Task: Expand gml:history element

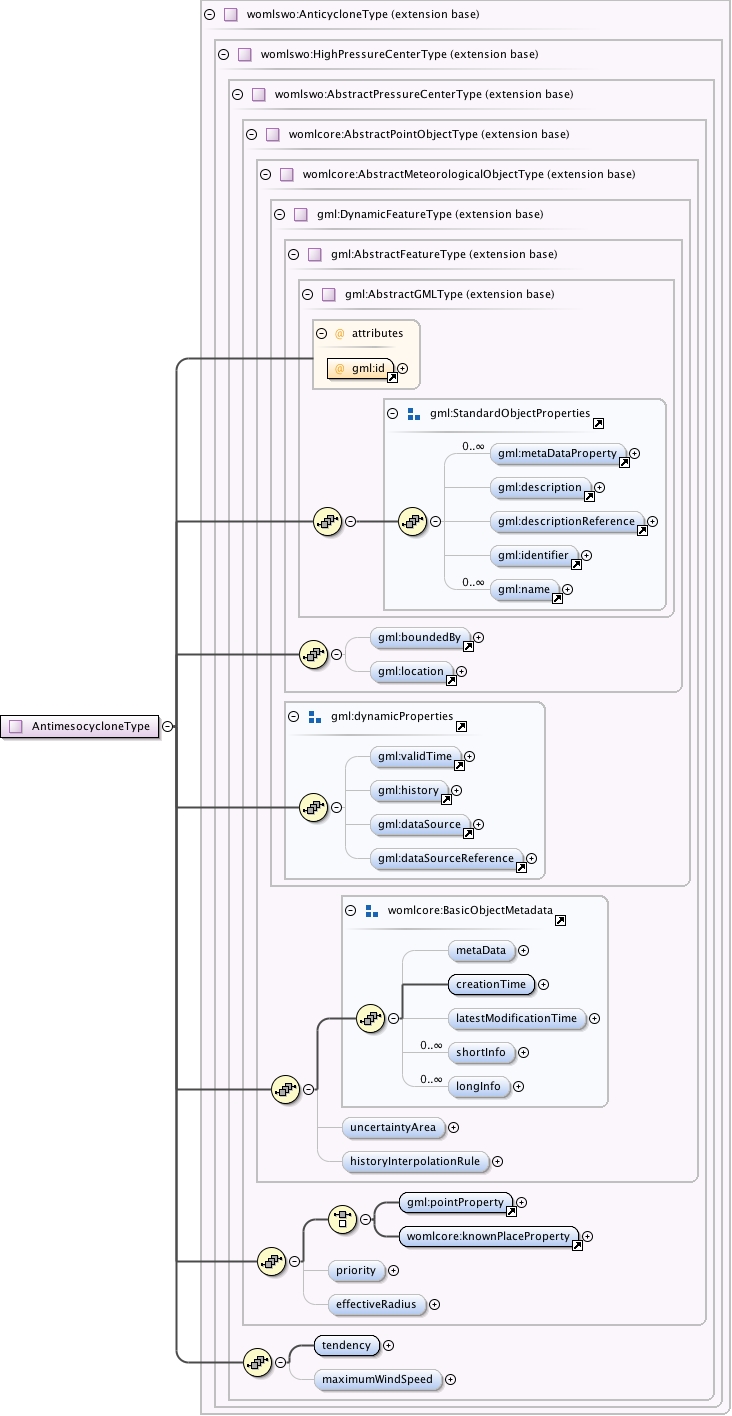Action: pyautogui.click(x=457, y=790)
